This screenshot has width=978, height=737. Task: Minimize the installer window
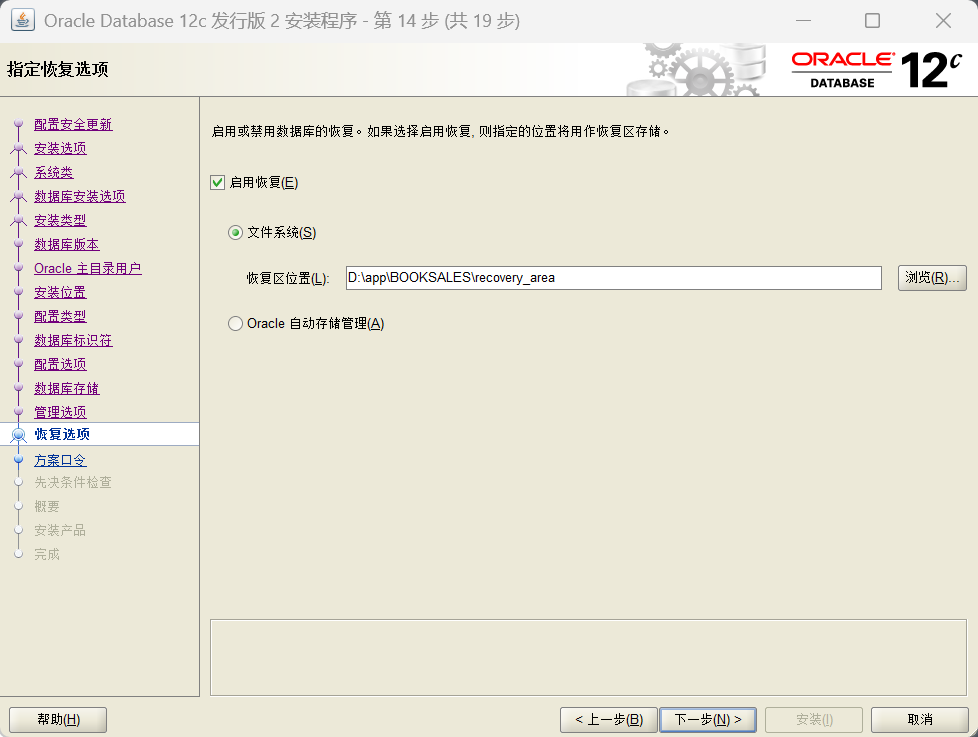point(803,21)
